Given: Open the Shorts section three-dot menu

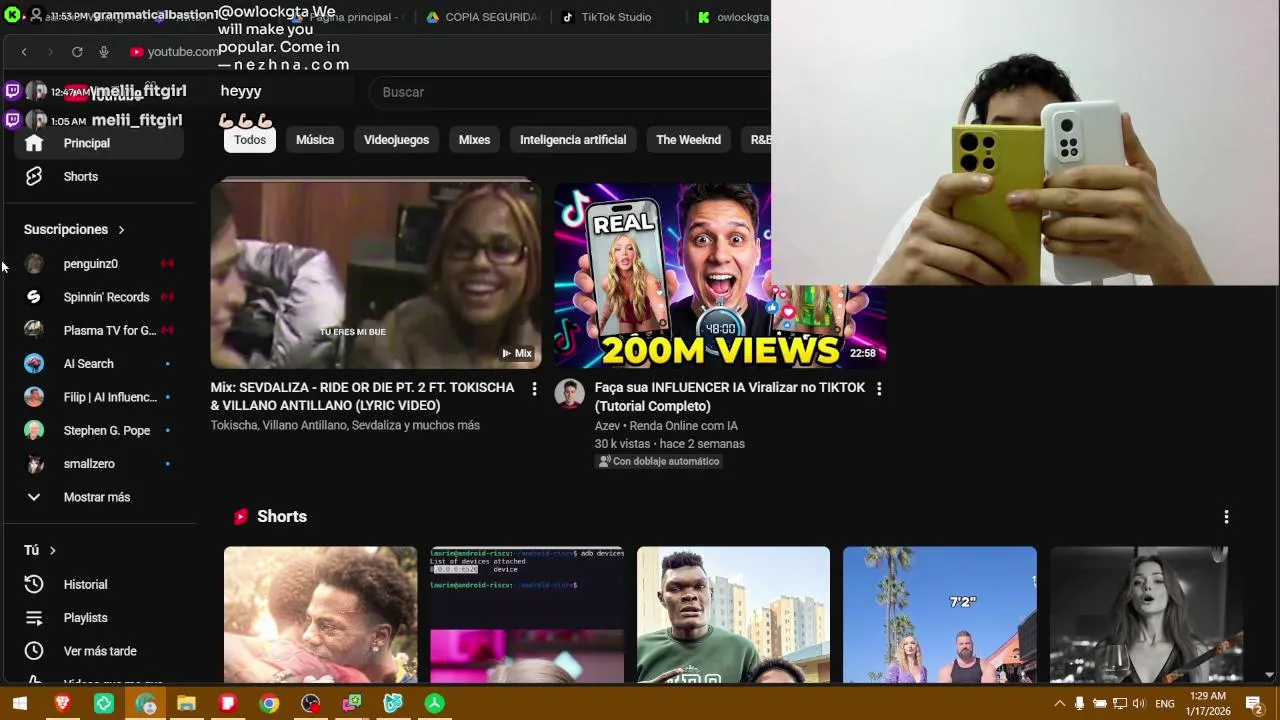Looking at the screenshot, I should point(1226,517).
